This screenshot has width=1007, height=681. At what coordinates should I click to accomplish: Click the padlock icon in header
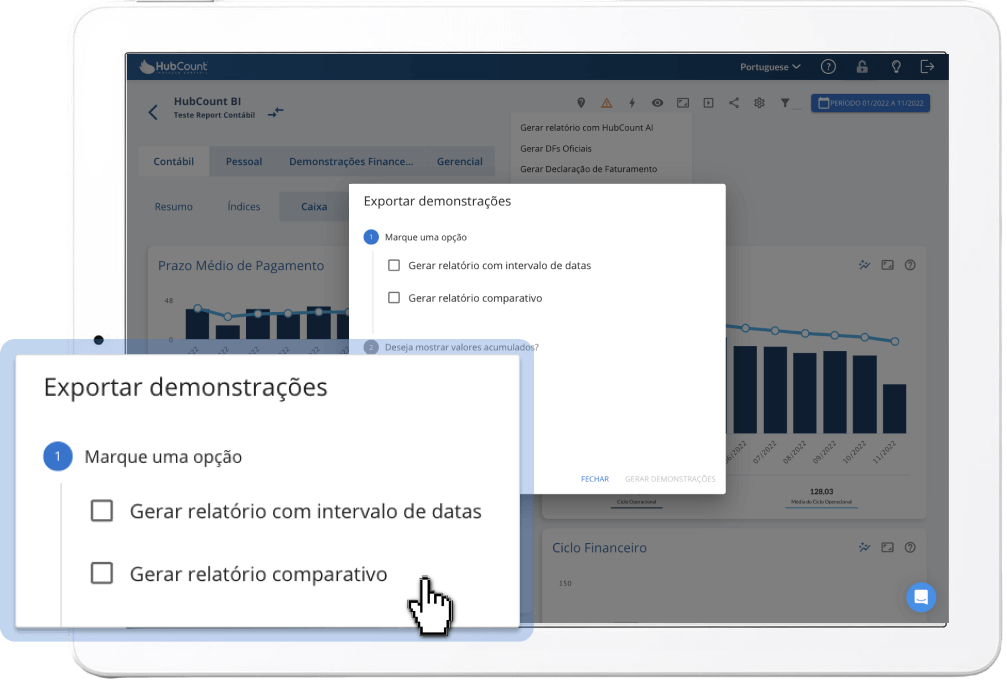tap(862, 66)
